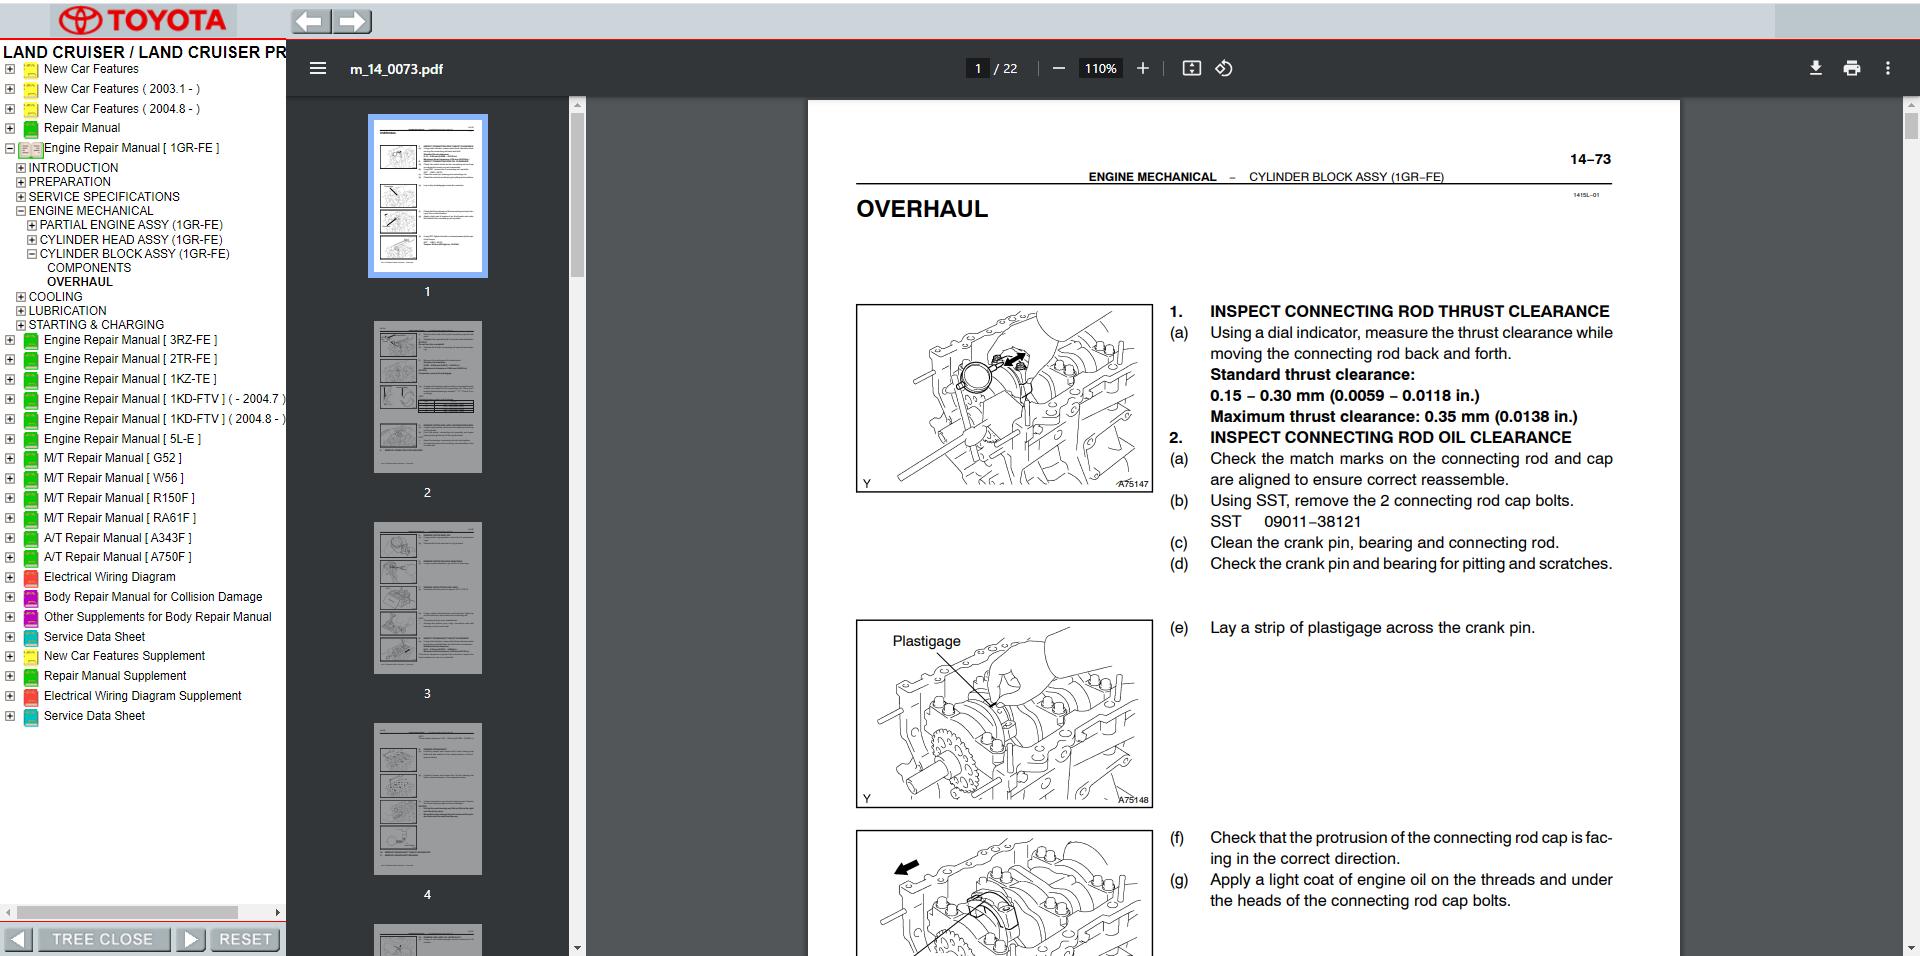Expand PARTIAL ENGINE ASSY (1GR-FE)
1920x956 pixels.
32,225
